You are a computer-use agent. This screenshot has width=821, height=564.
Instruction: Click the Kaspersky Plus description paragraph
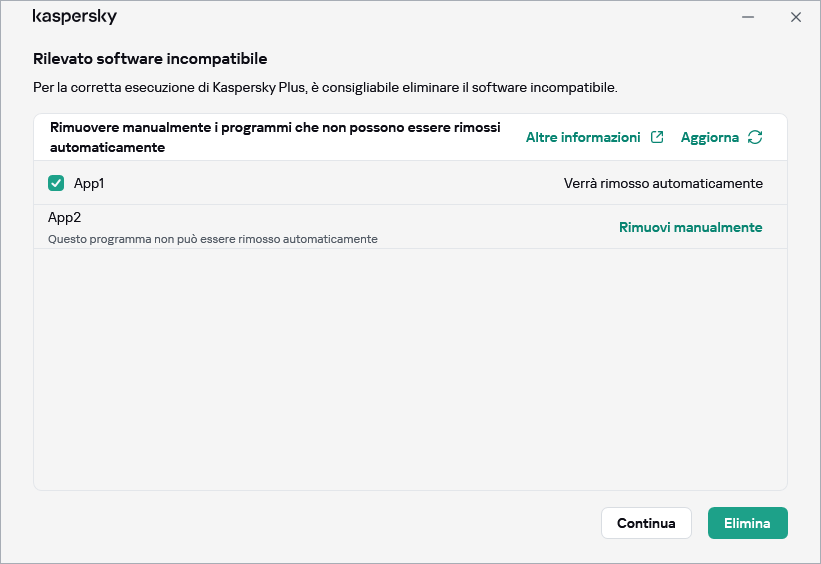tap(325, 88)
